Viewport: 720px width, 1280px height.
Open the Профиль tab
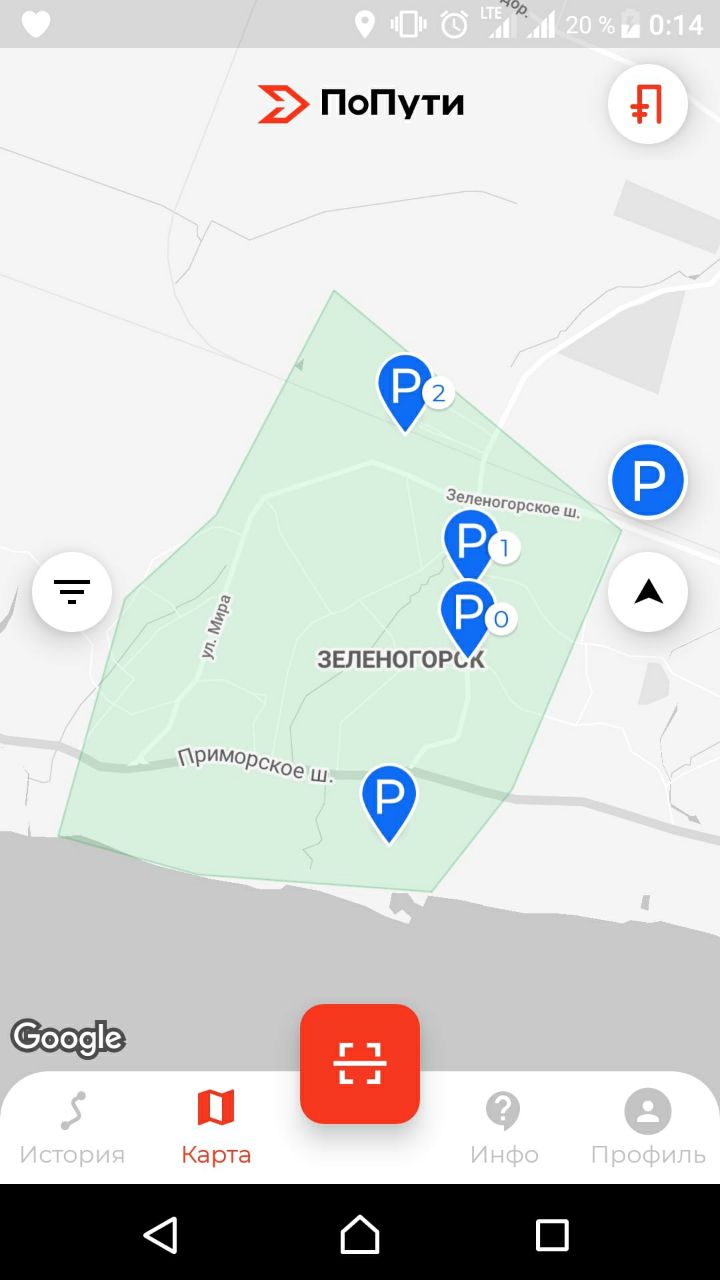click(x=648, y=1128)
